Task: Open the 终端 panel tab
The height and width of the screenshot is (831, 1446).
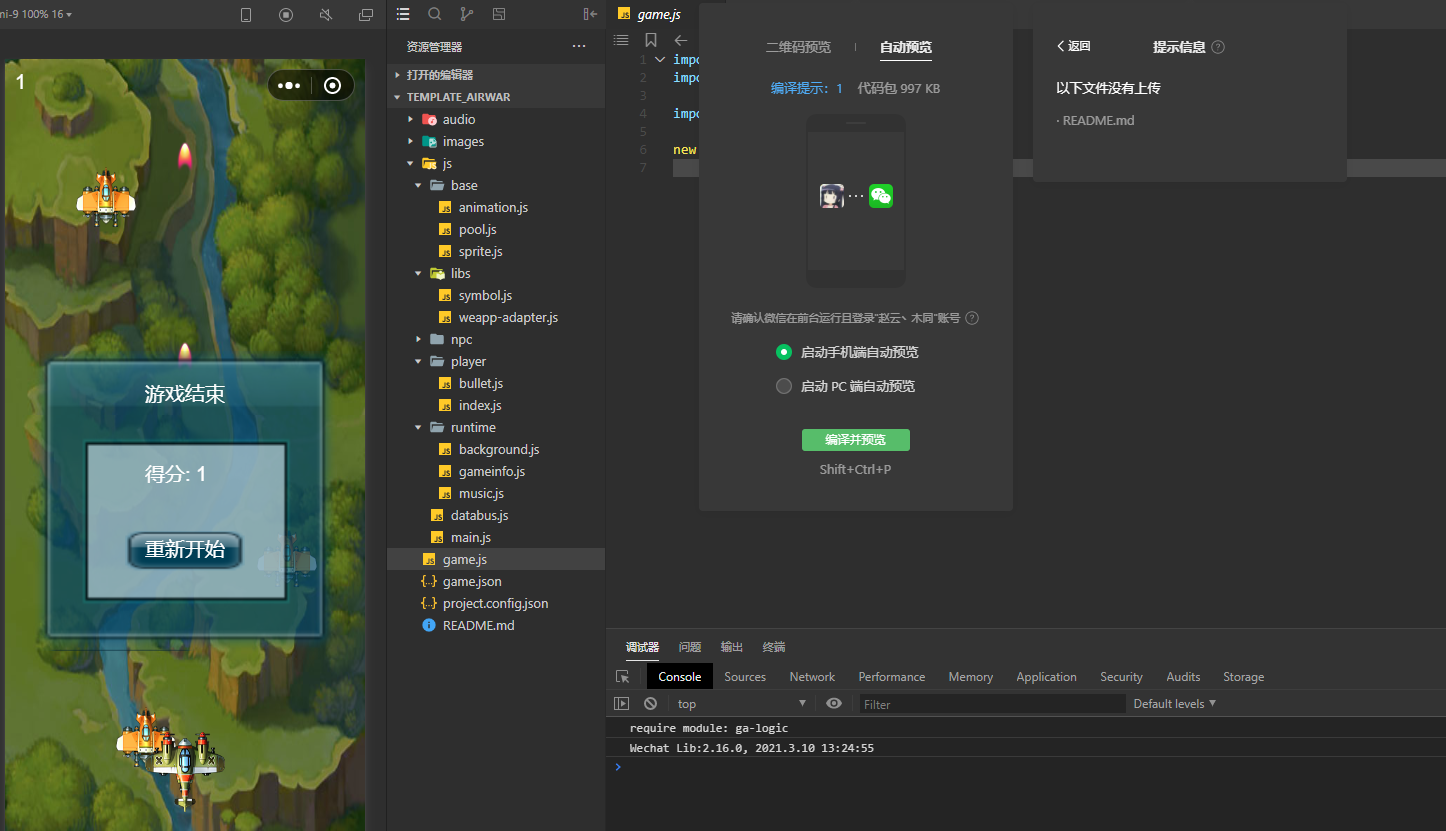Action: coord(774,647)
